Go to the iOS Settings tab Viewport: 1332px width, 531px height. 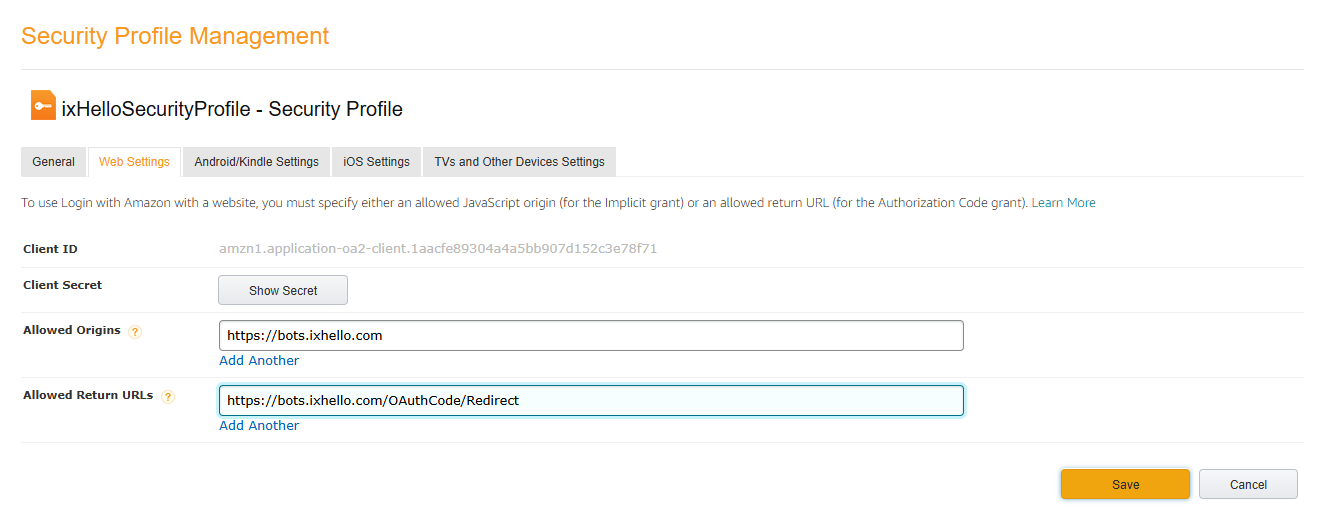click(x=376, y=162)
